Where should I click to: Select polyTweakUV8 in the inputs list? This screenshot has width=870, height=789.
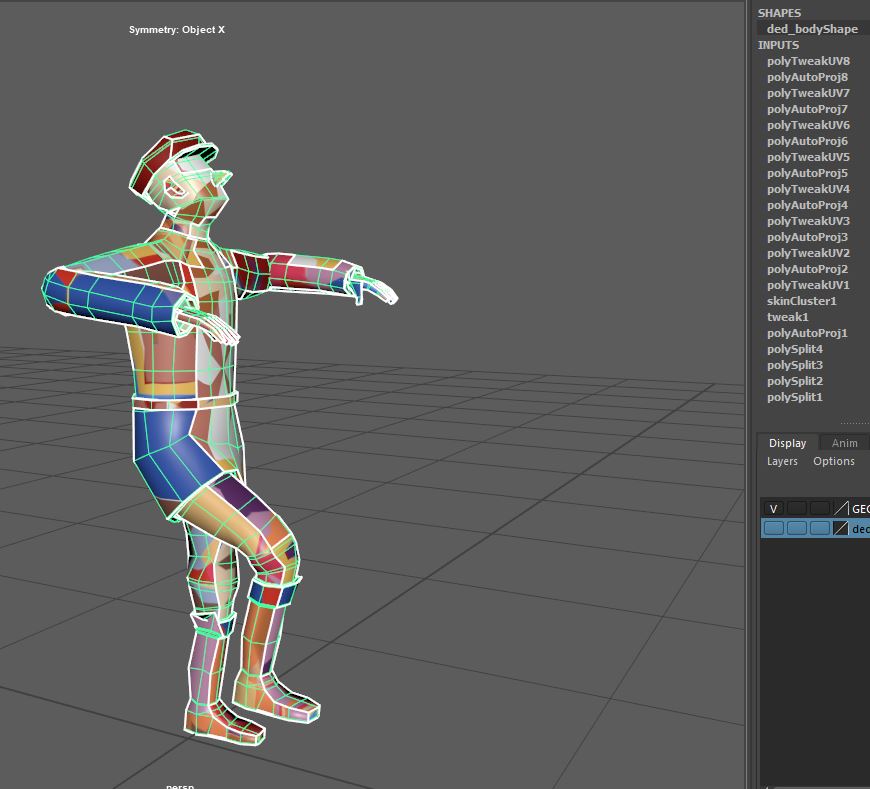click(808, 61)
